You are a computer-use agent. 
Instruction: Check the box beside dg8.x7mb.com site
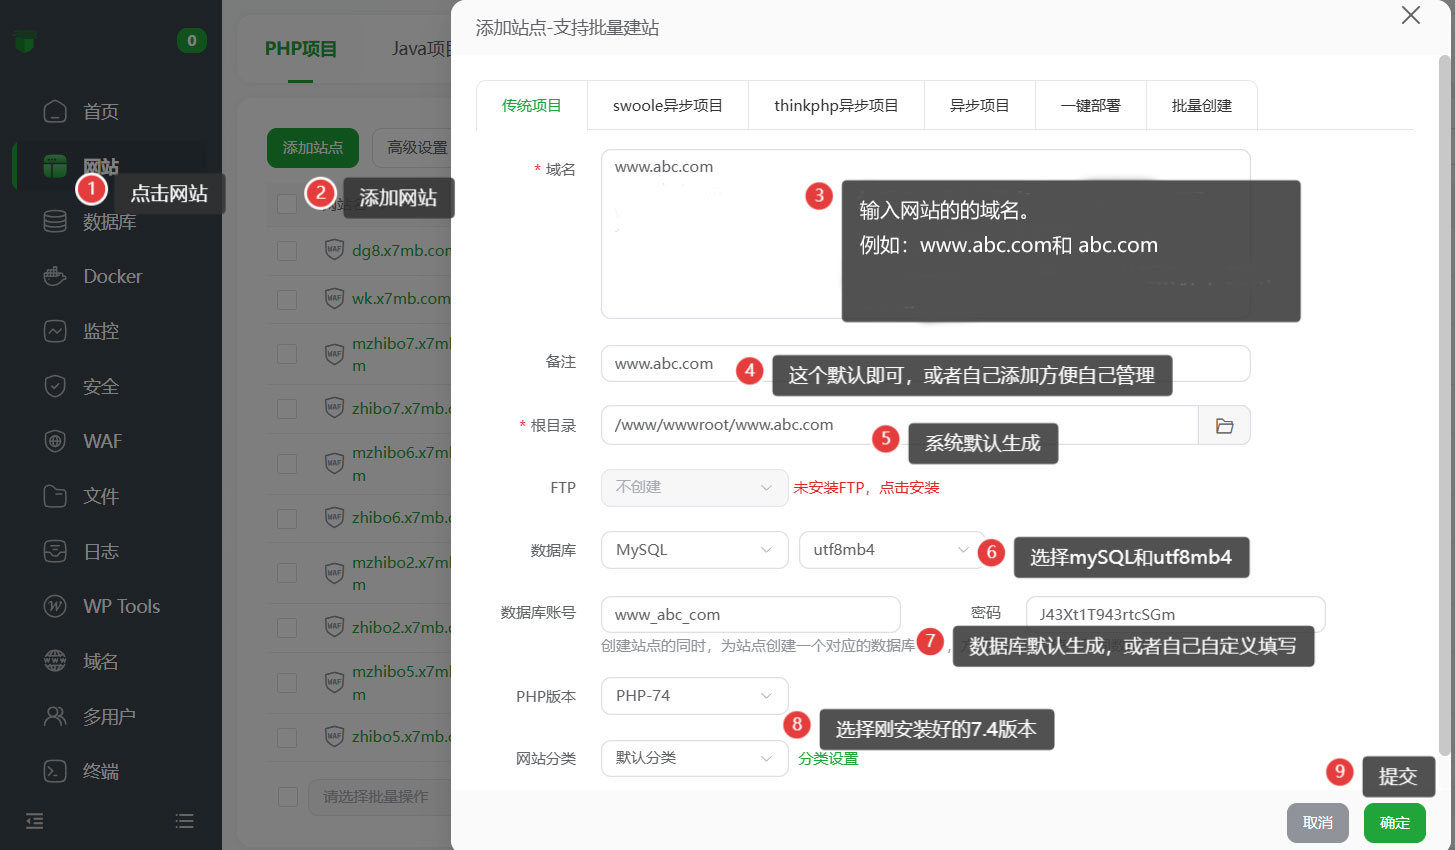click(287, 250)
